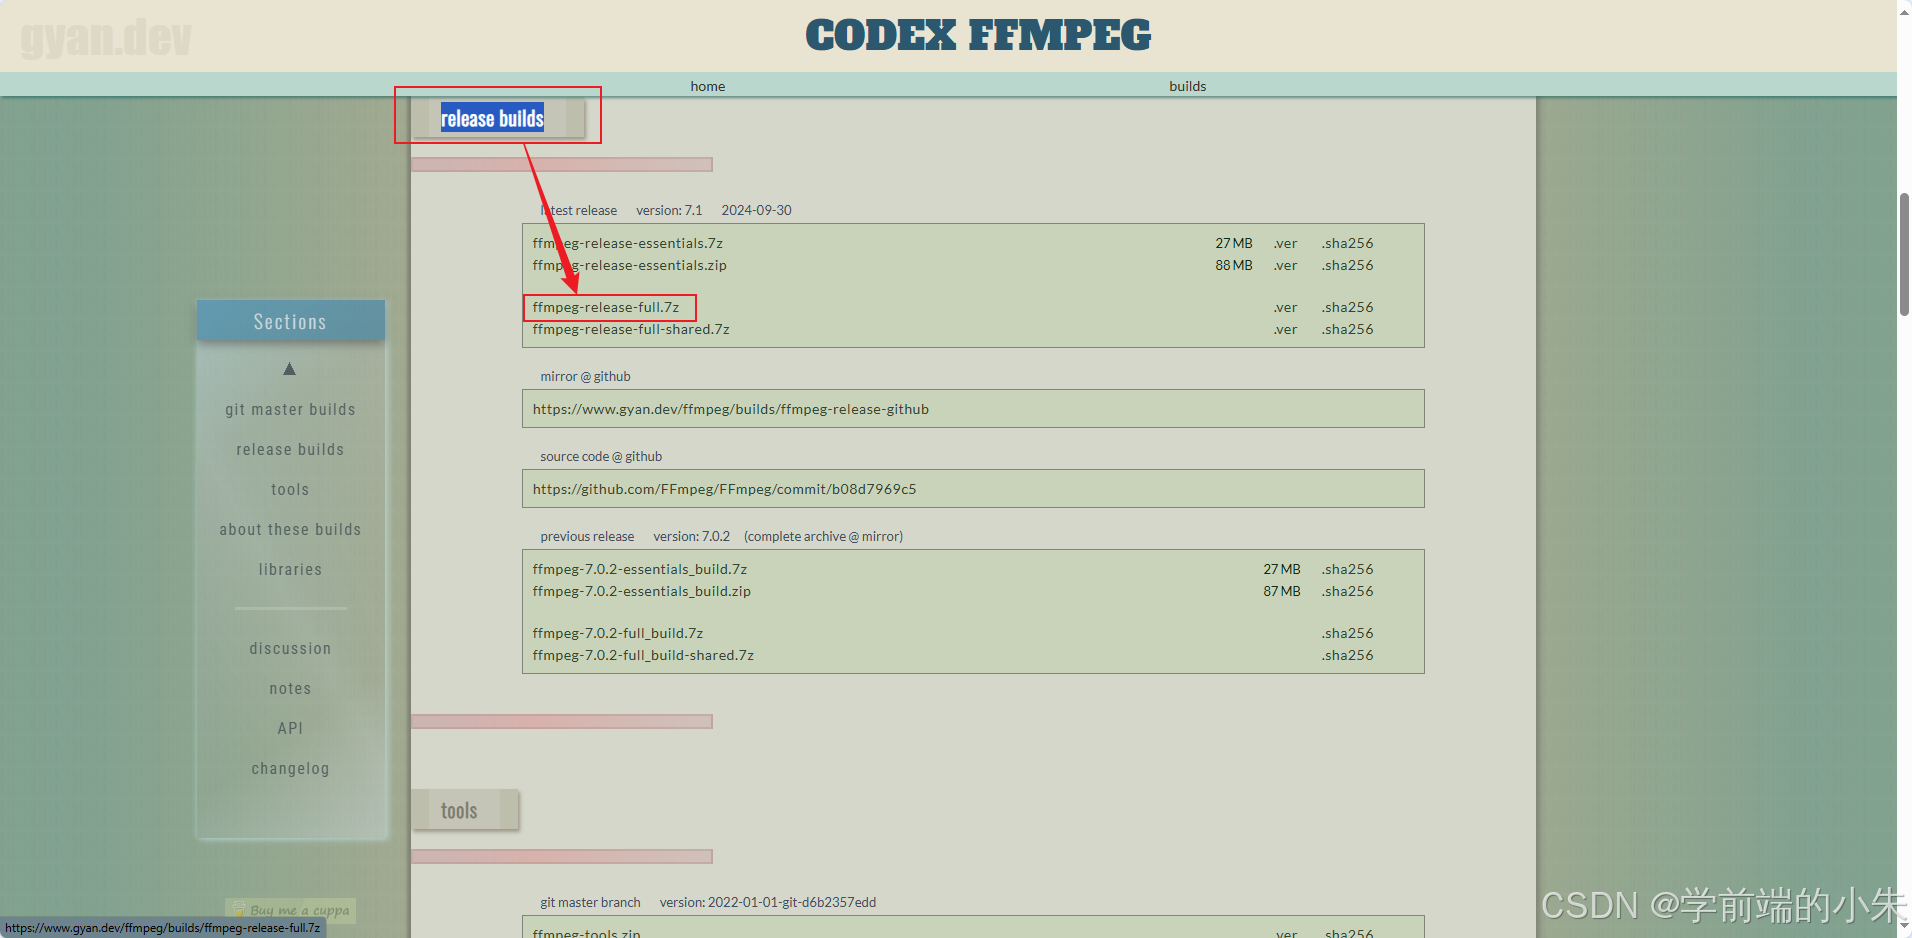Go to git master builds section
Image resolution: width=1912 pixels, height=938 pixels.
[290, 410]
